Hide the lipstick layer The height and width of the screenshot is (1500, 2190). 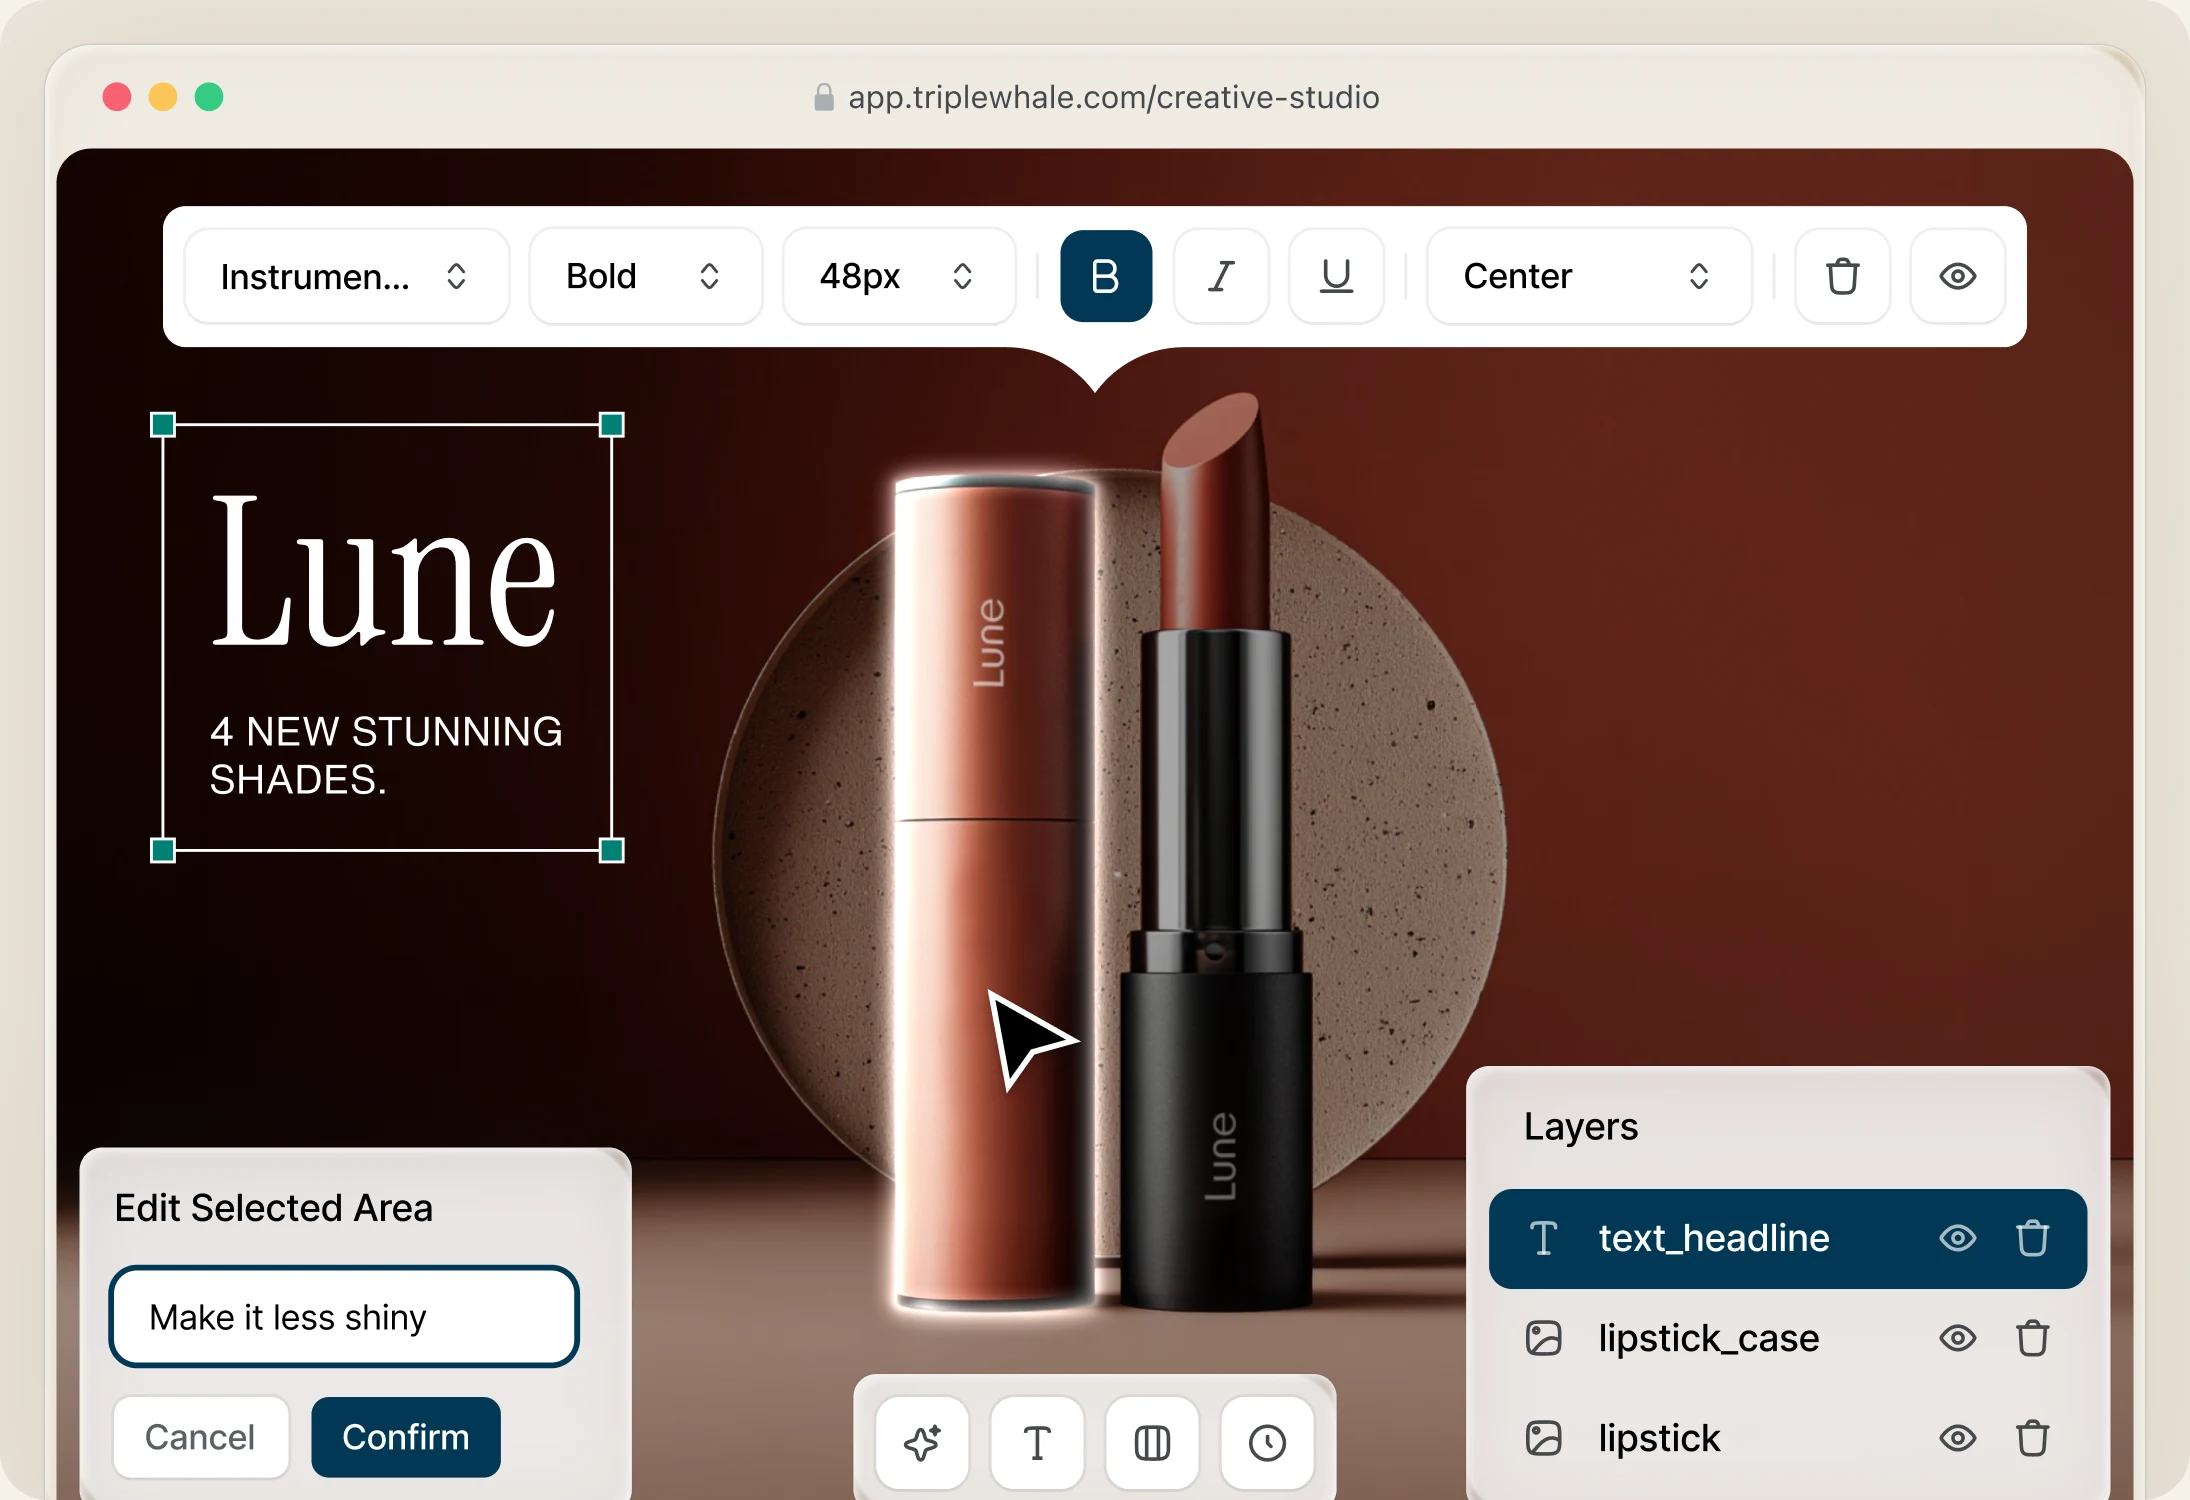point(1957,1438)
